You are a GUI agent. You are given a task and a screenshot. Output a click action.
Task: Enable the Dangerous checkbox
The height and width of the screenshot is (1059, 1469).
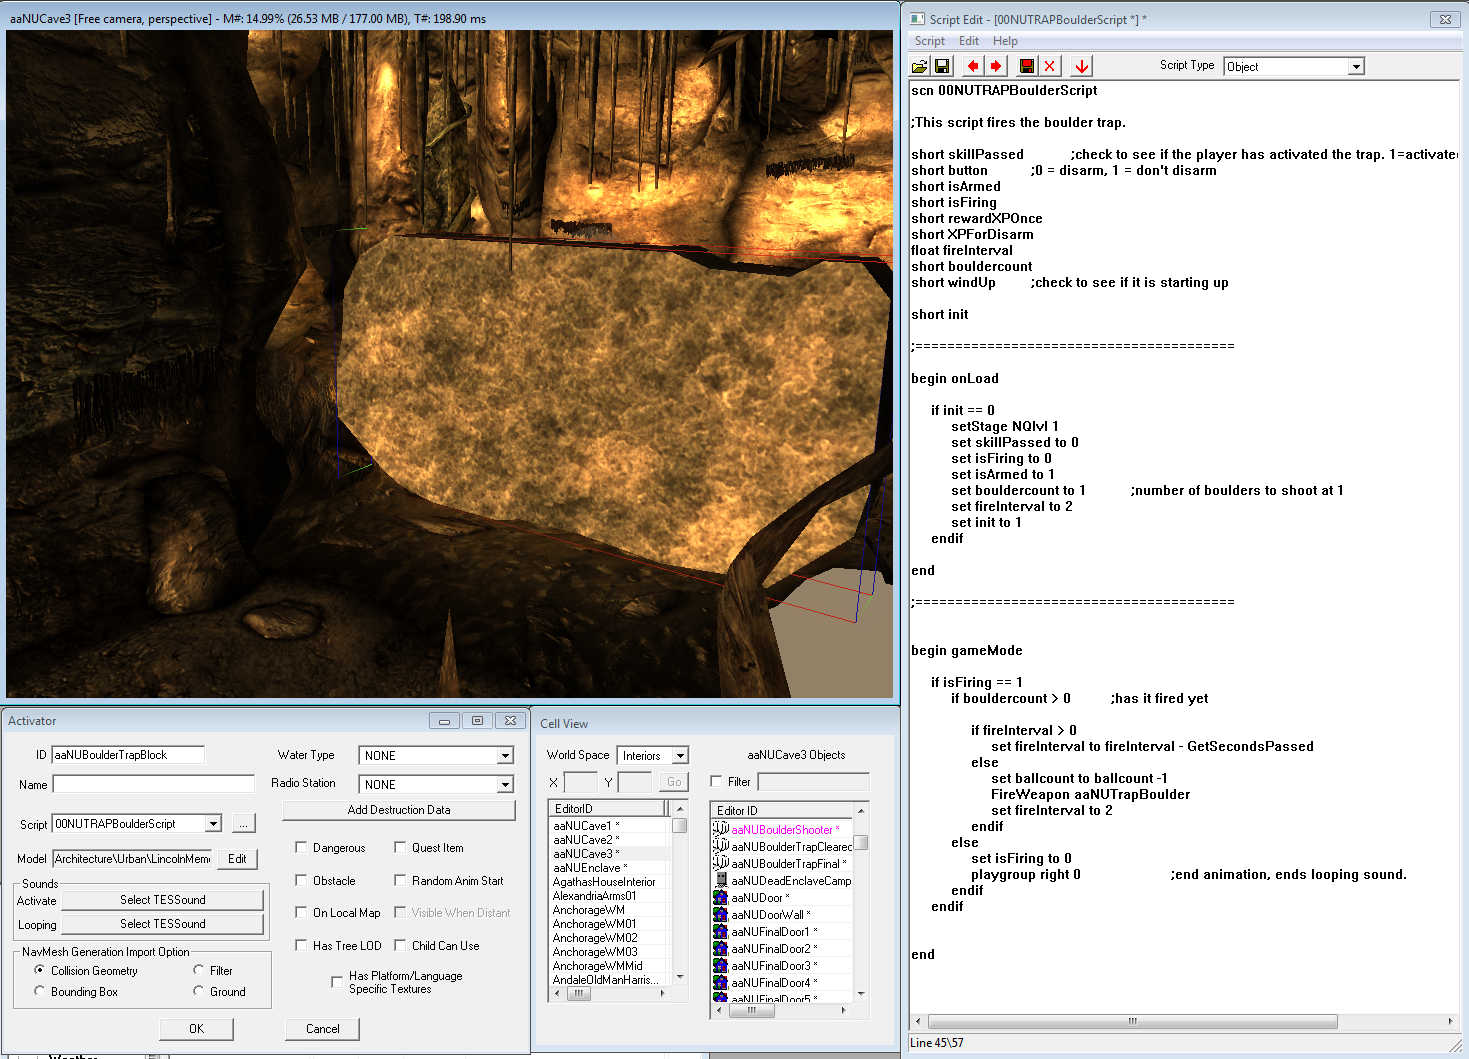[301, 848]
